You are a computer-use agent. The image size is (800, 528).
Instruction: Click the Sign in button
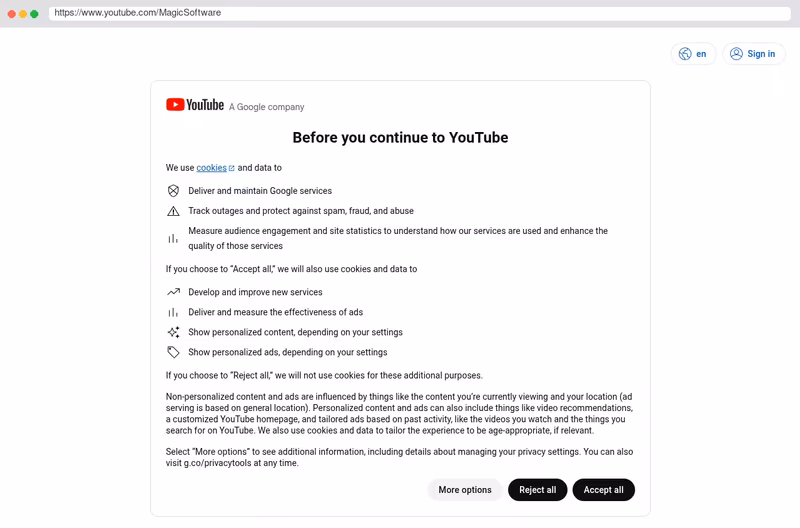[x=754, y=54]
